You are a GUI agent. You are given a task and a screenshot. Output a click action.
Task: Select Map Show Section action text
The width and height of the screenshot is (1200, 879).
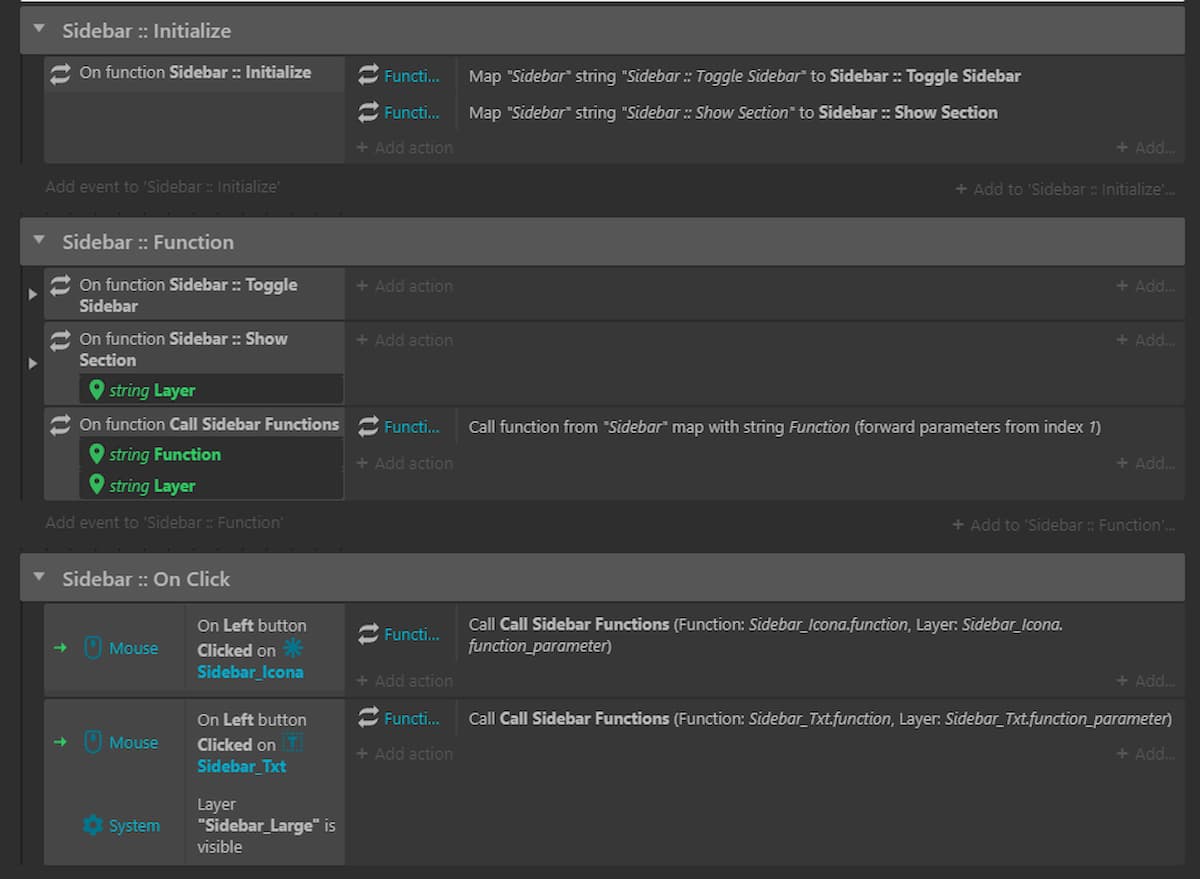tap(733, 113)
